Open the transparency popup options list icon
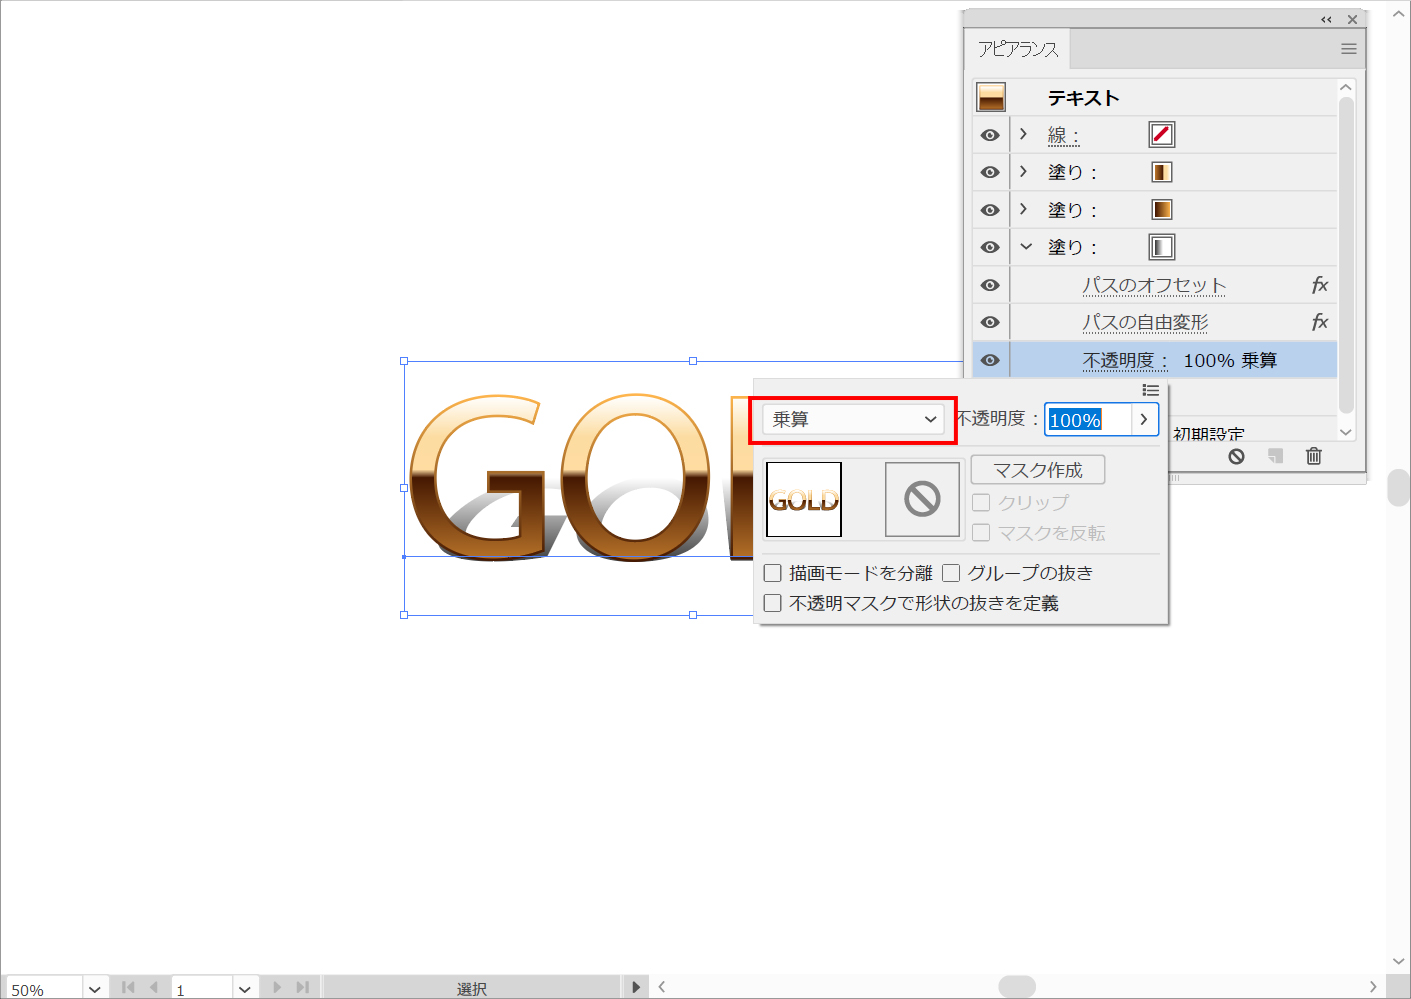 point(1150,390)
